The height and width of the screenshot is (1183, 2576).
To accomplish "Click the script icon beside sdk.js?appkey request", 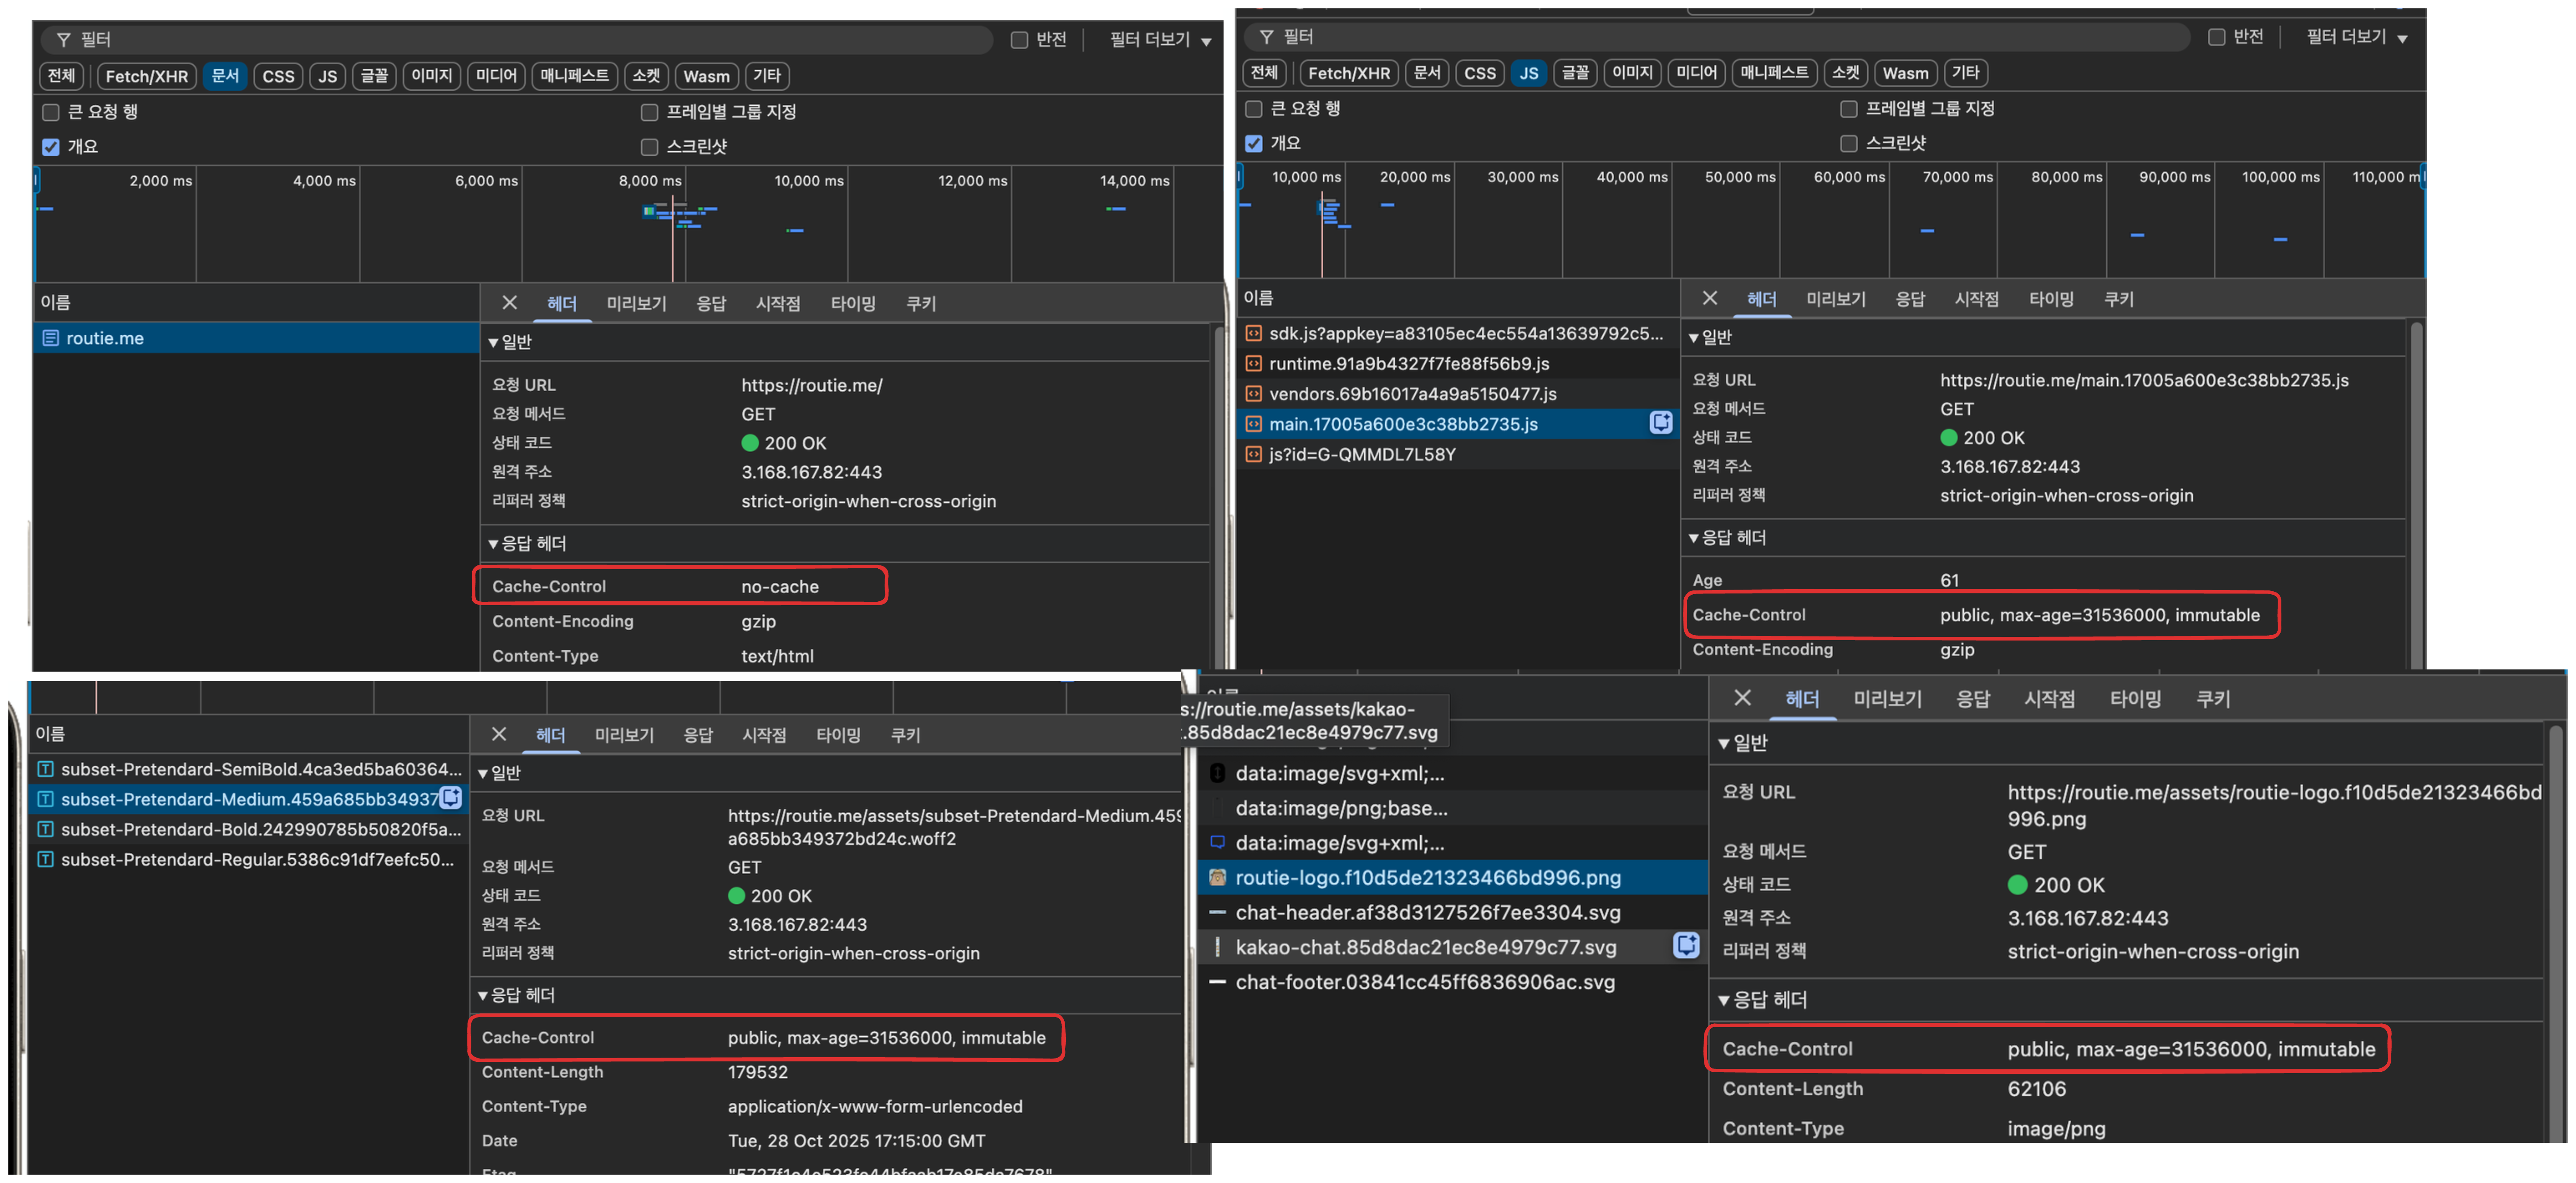I will click(x=1253, y=333).
